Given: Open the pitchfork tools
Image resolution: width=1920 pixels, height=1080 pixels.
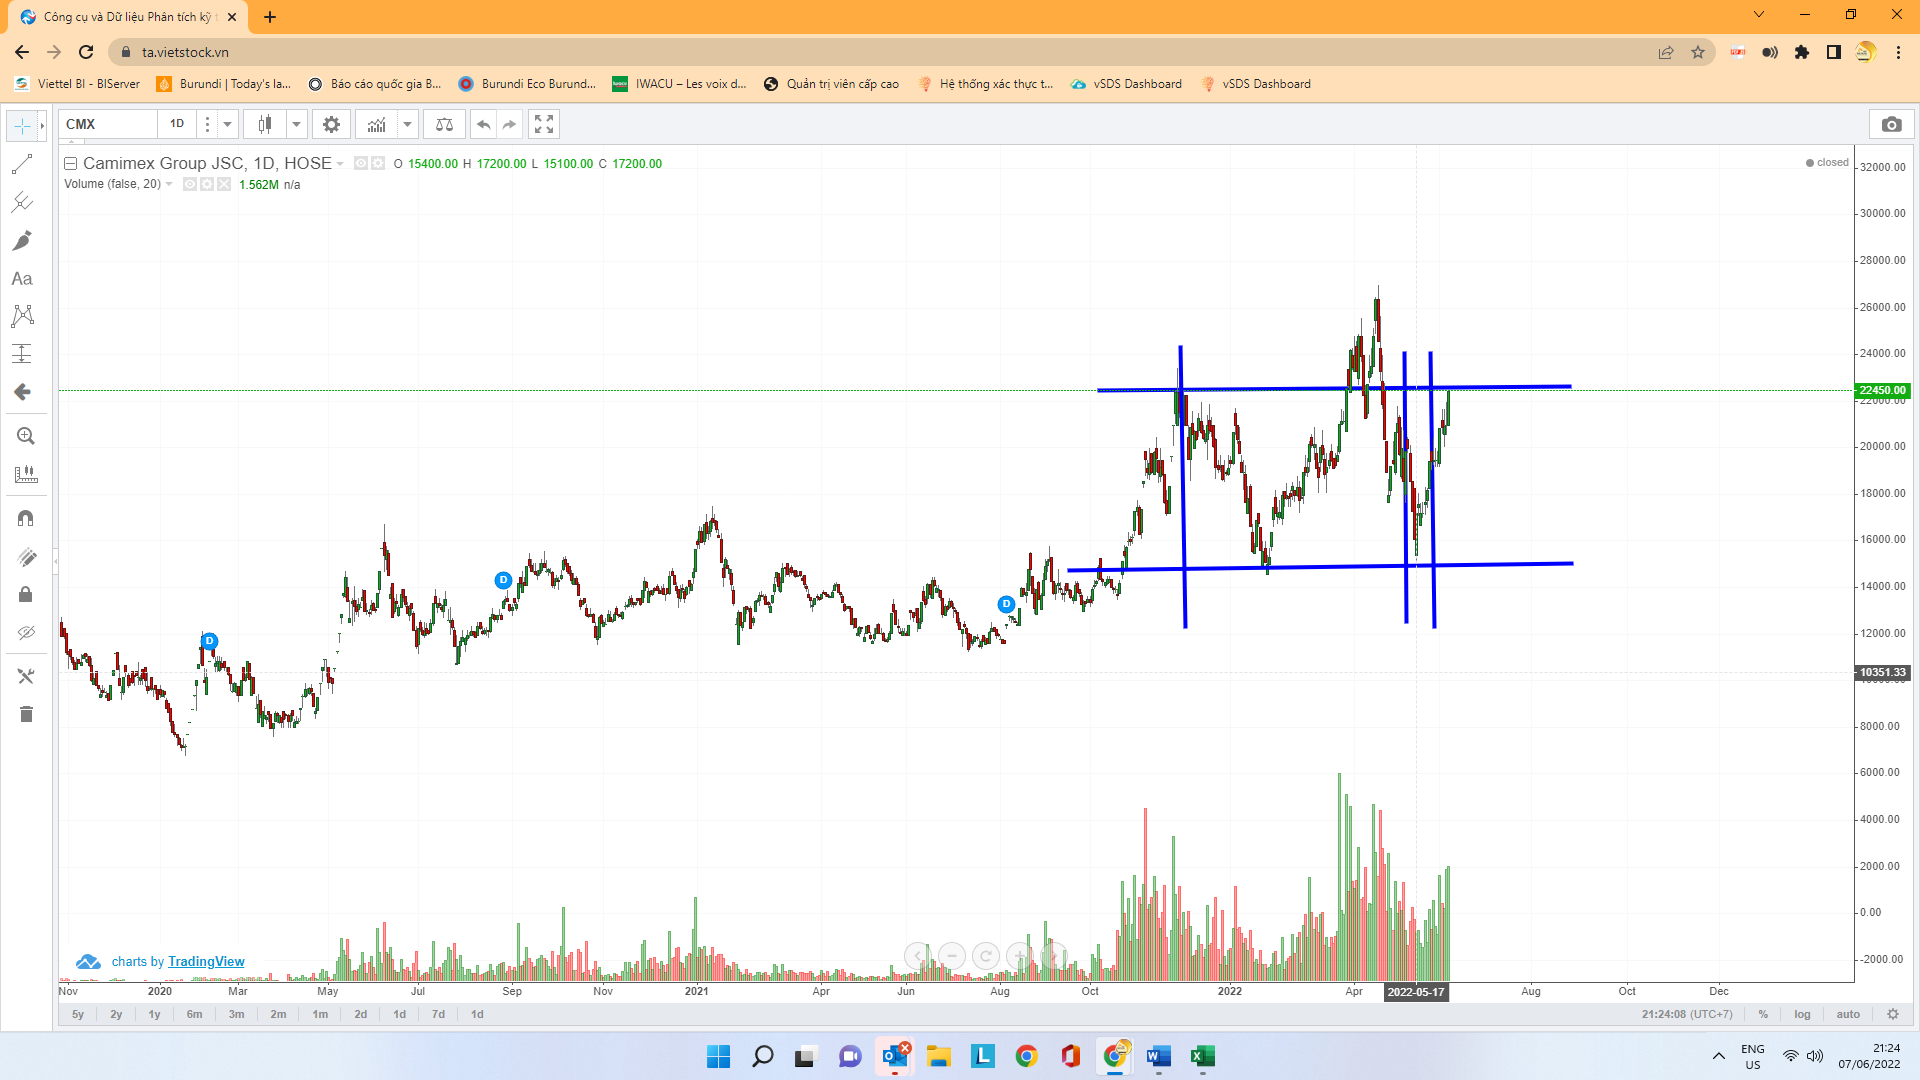Looking at the screenshot, I should click(x=22, y=202).
